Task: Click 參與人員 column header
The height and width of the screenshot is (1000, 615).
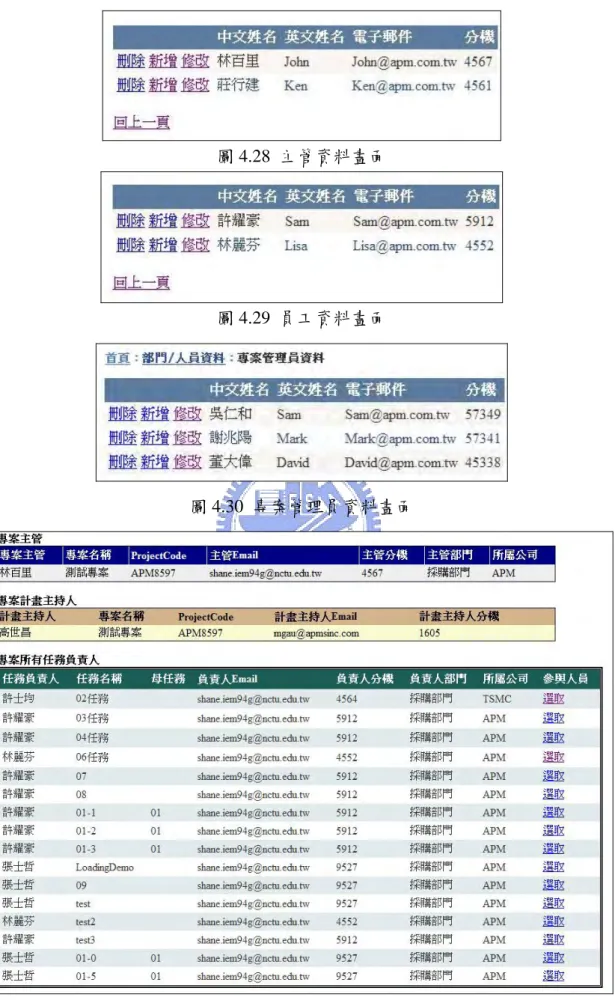Action: (x=565, y=679)
